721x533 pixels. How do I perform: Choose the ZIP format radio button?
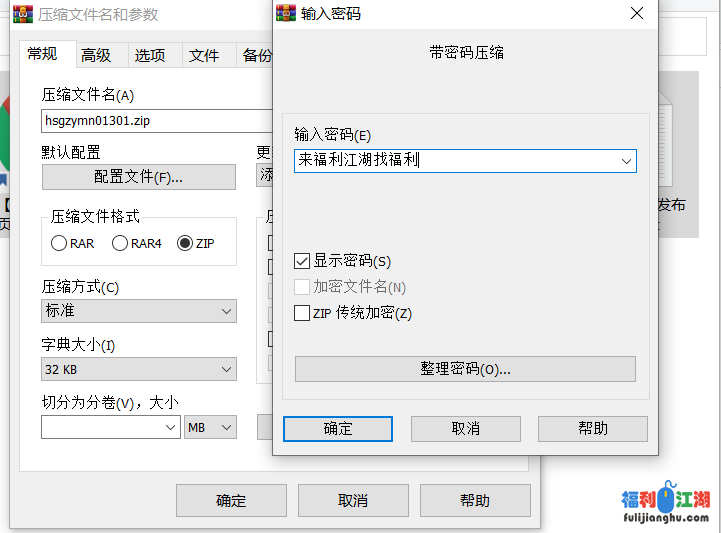pos(185,243)
